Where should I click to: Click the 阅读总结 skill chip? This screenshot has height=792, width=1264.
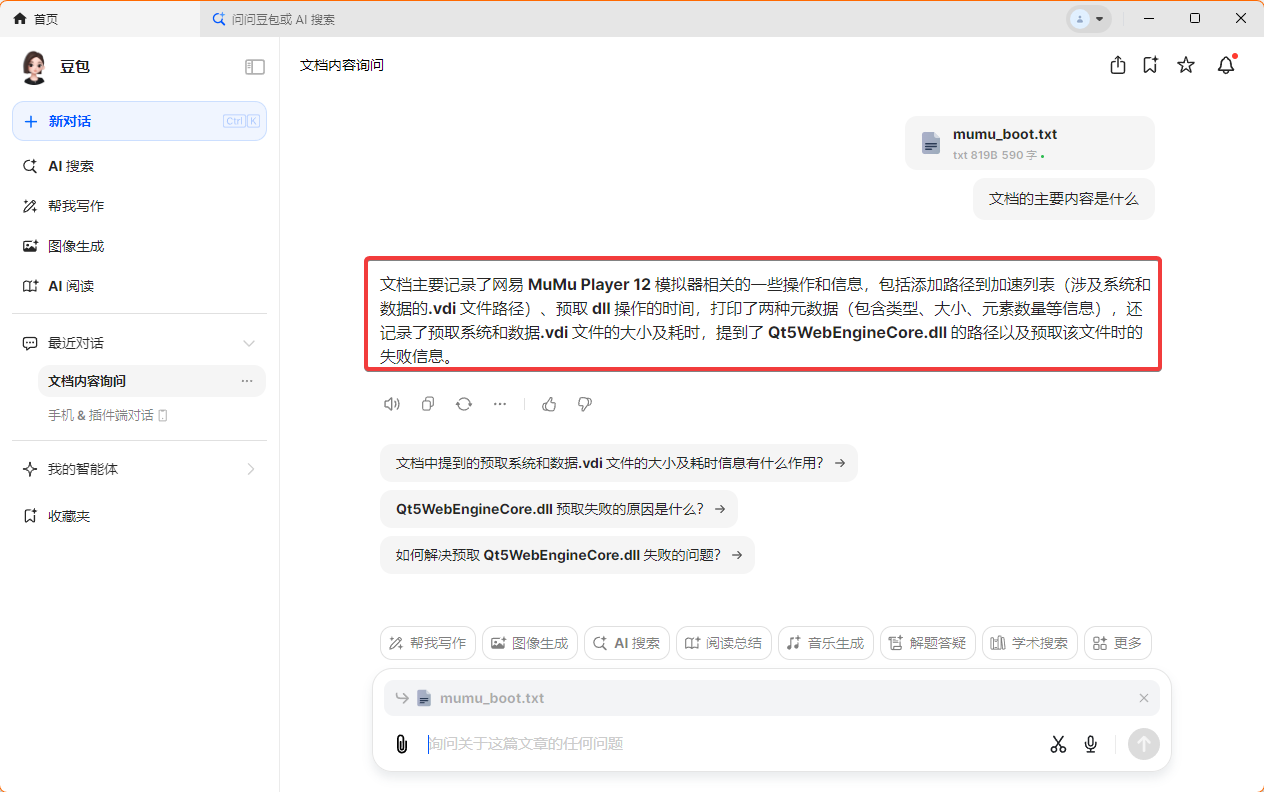(x=724, y=643)
